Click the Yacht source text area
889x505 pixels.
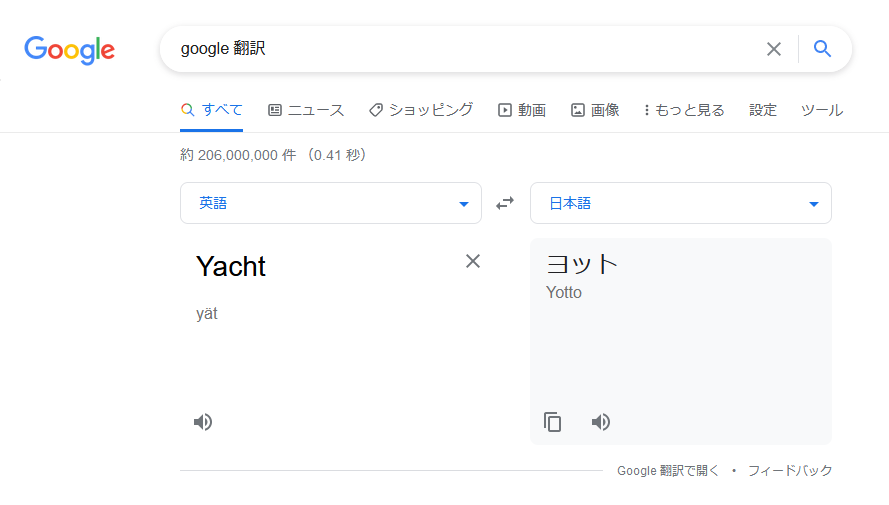pyautogui.click(x=231, y=266)
